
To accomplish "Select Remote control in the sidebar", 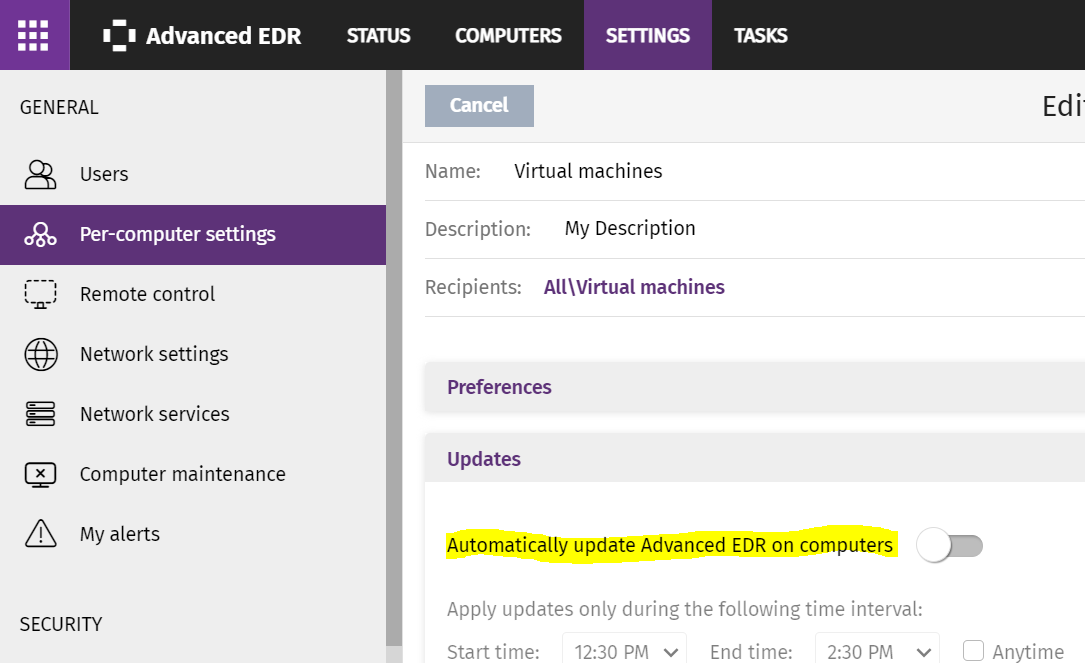I will [x=192, y=294].
